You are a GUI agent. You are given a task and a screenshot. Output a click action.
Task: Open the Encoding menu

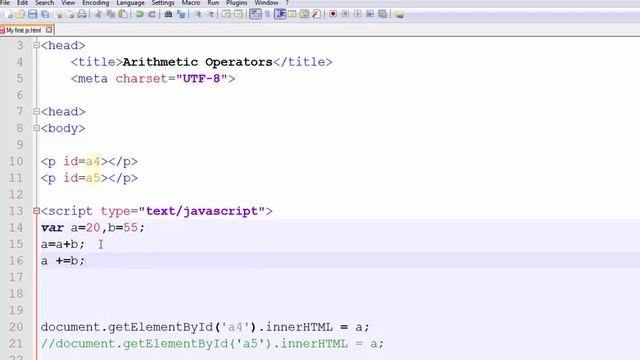coord(96,3)
